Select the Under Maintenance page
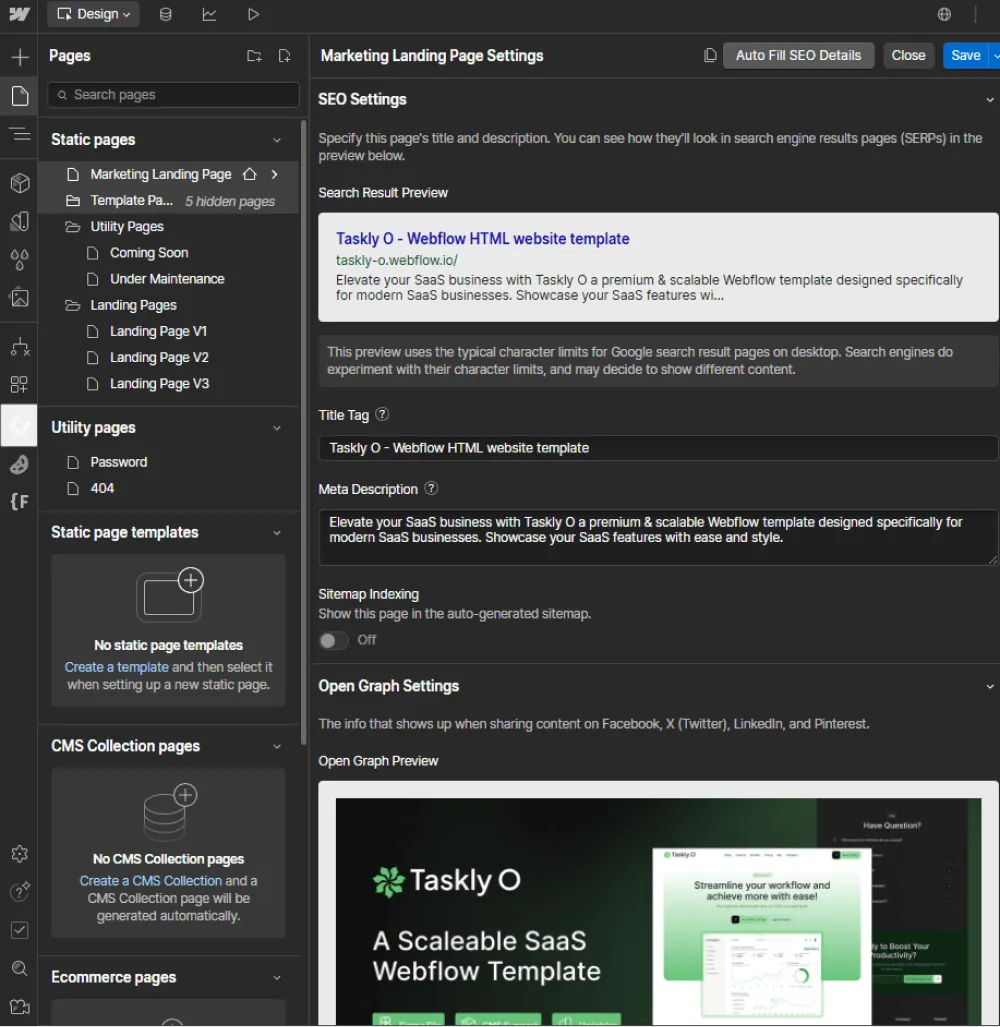The image size is (1000, 1027). (168, 279)
